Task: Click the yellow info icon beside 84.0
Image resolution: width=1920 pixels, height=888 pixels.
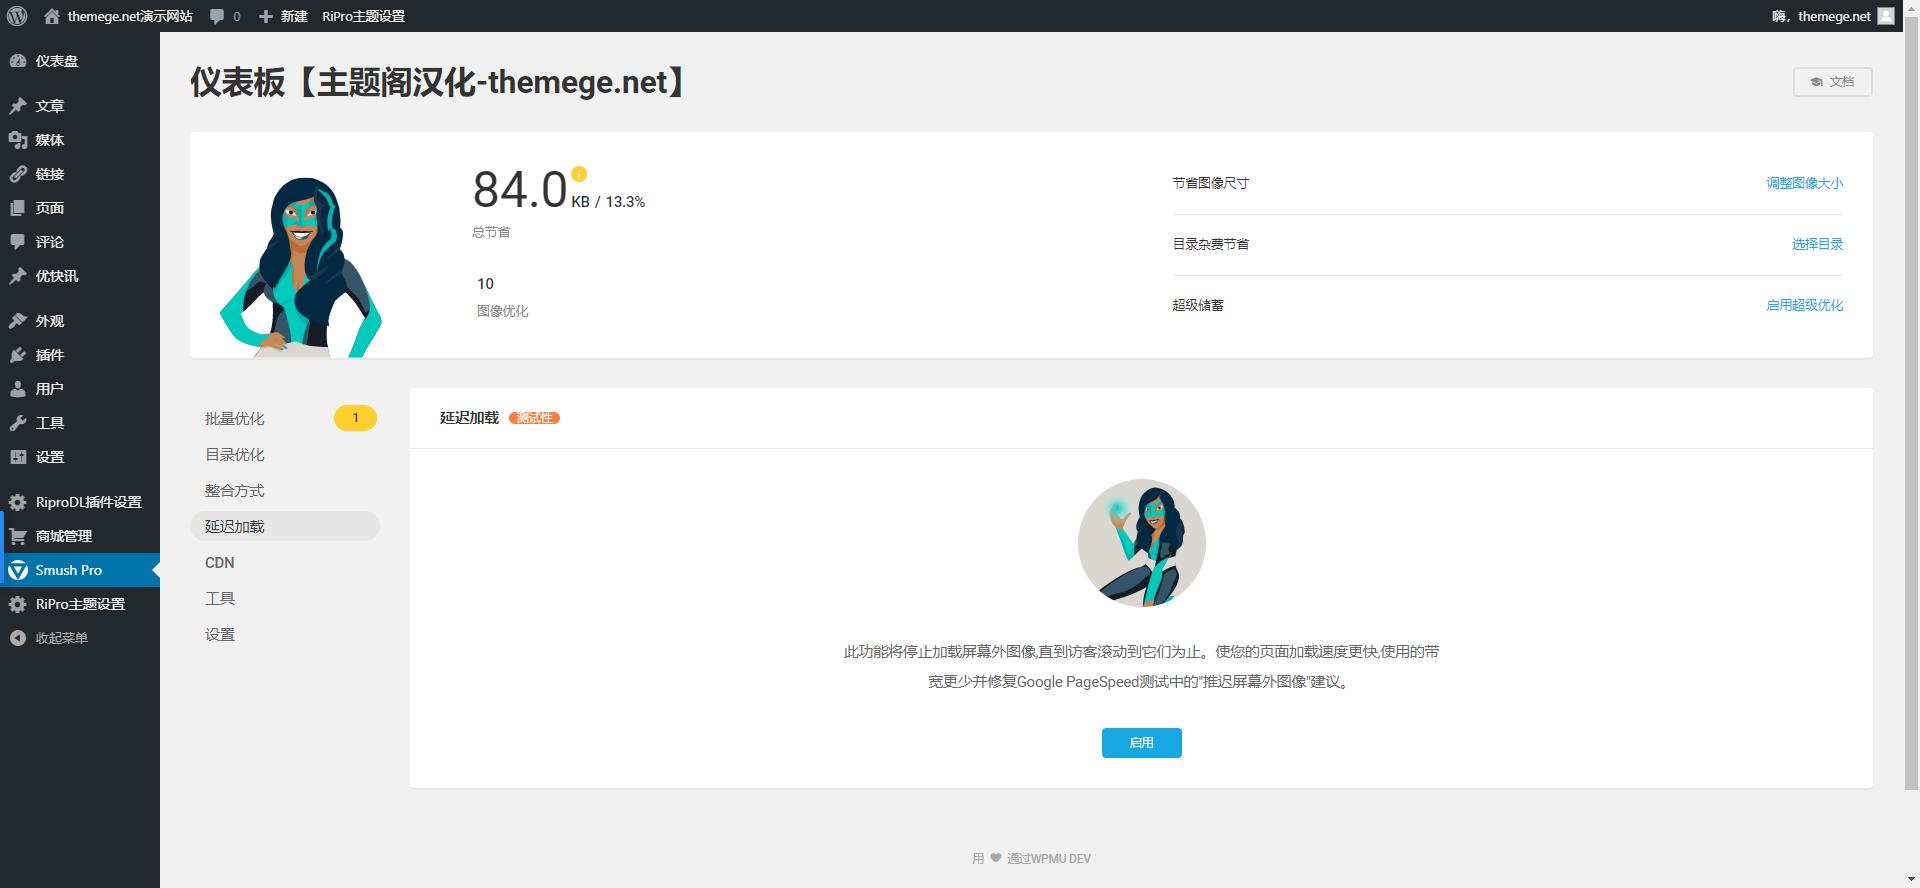Action: [579, 174]
